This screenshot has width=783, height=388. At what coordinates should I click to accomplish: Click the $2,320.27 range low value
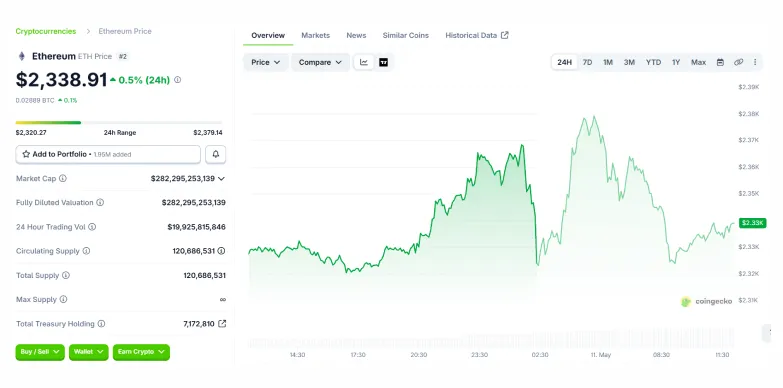30,133
